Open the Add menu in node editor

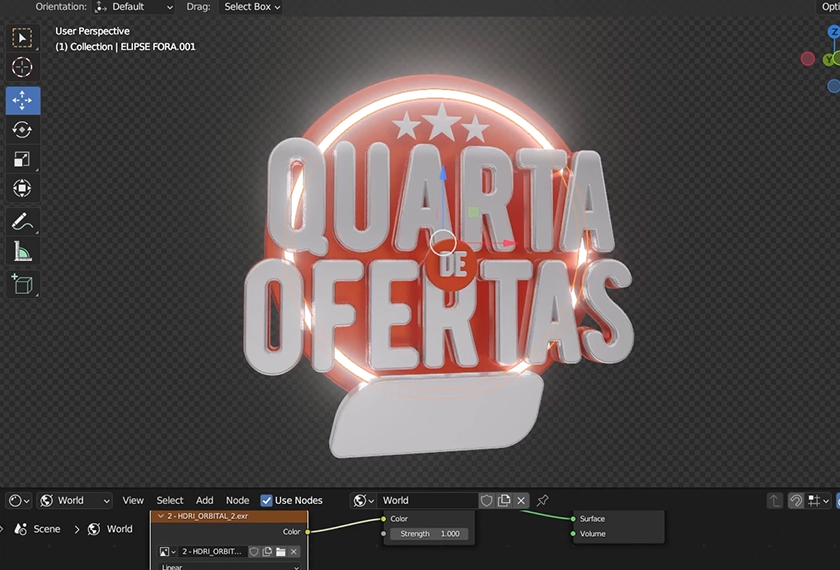pos(204,500)
